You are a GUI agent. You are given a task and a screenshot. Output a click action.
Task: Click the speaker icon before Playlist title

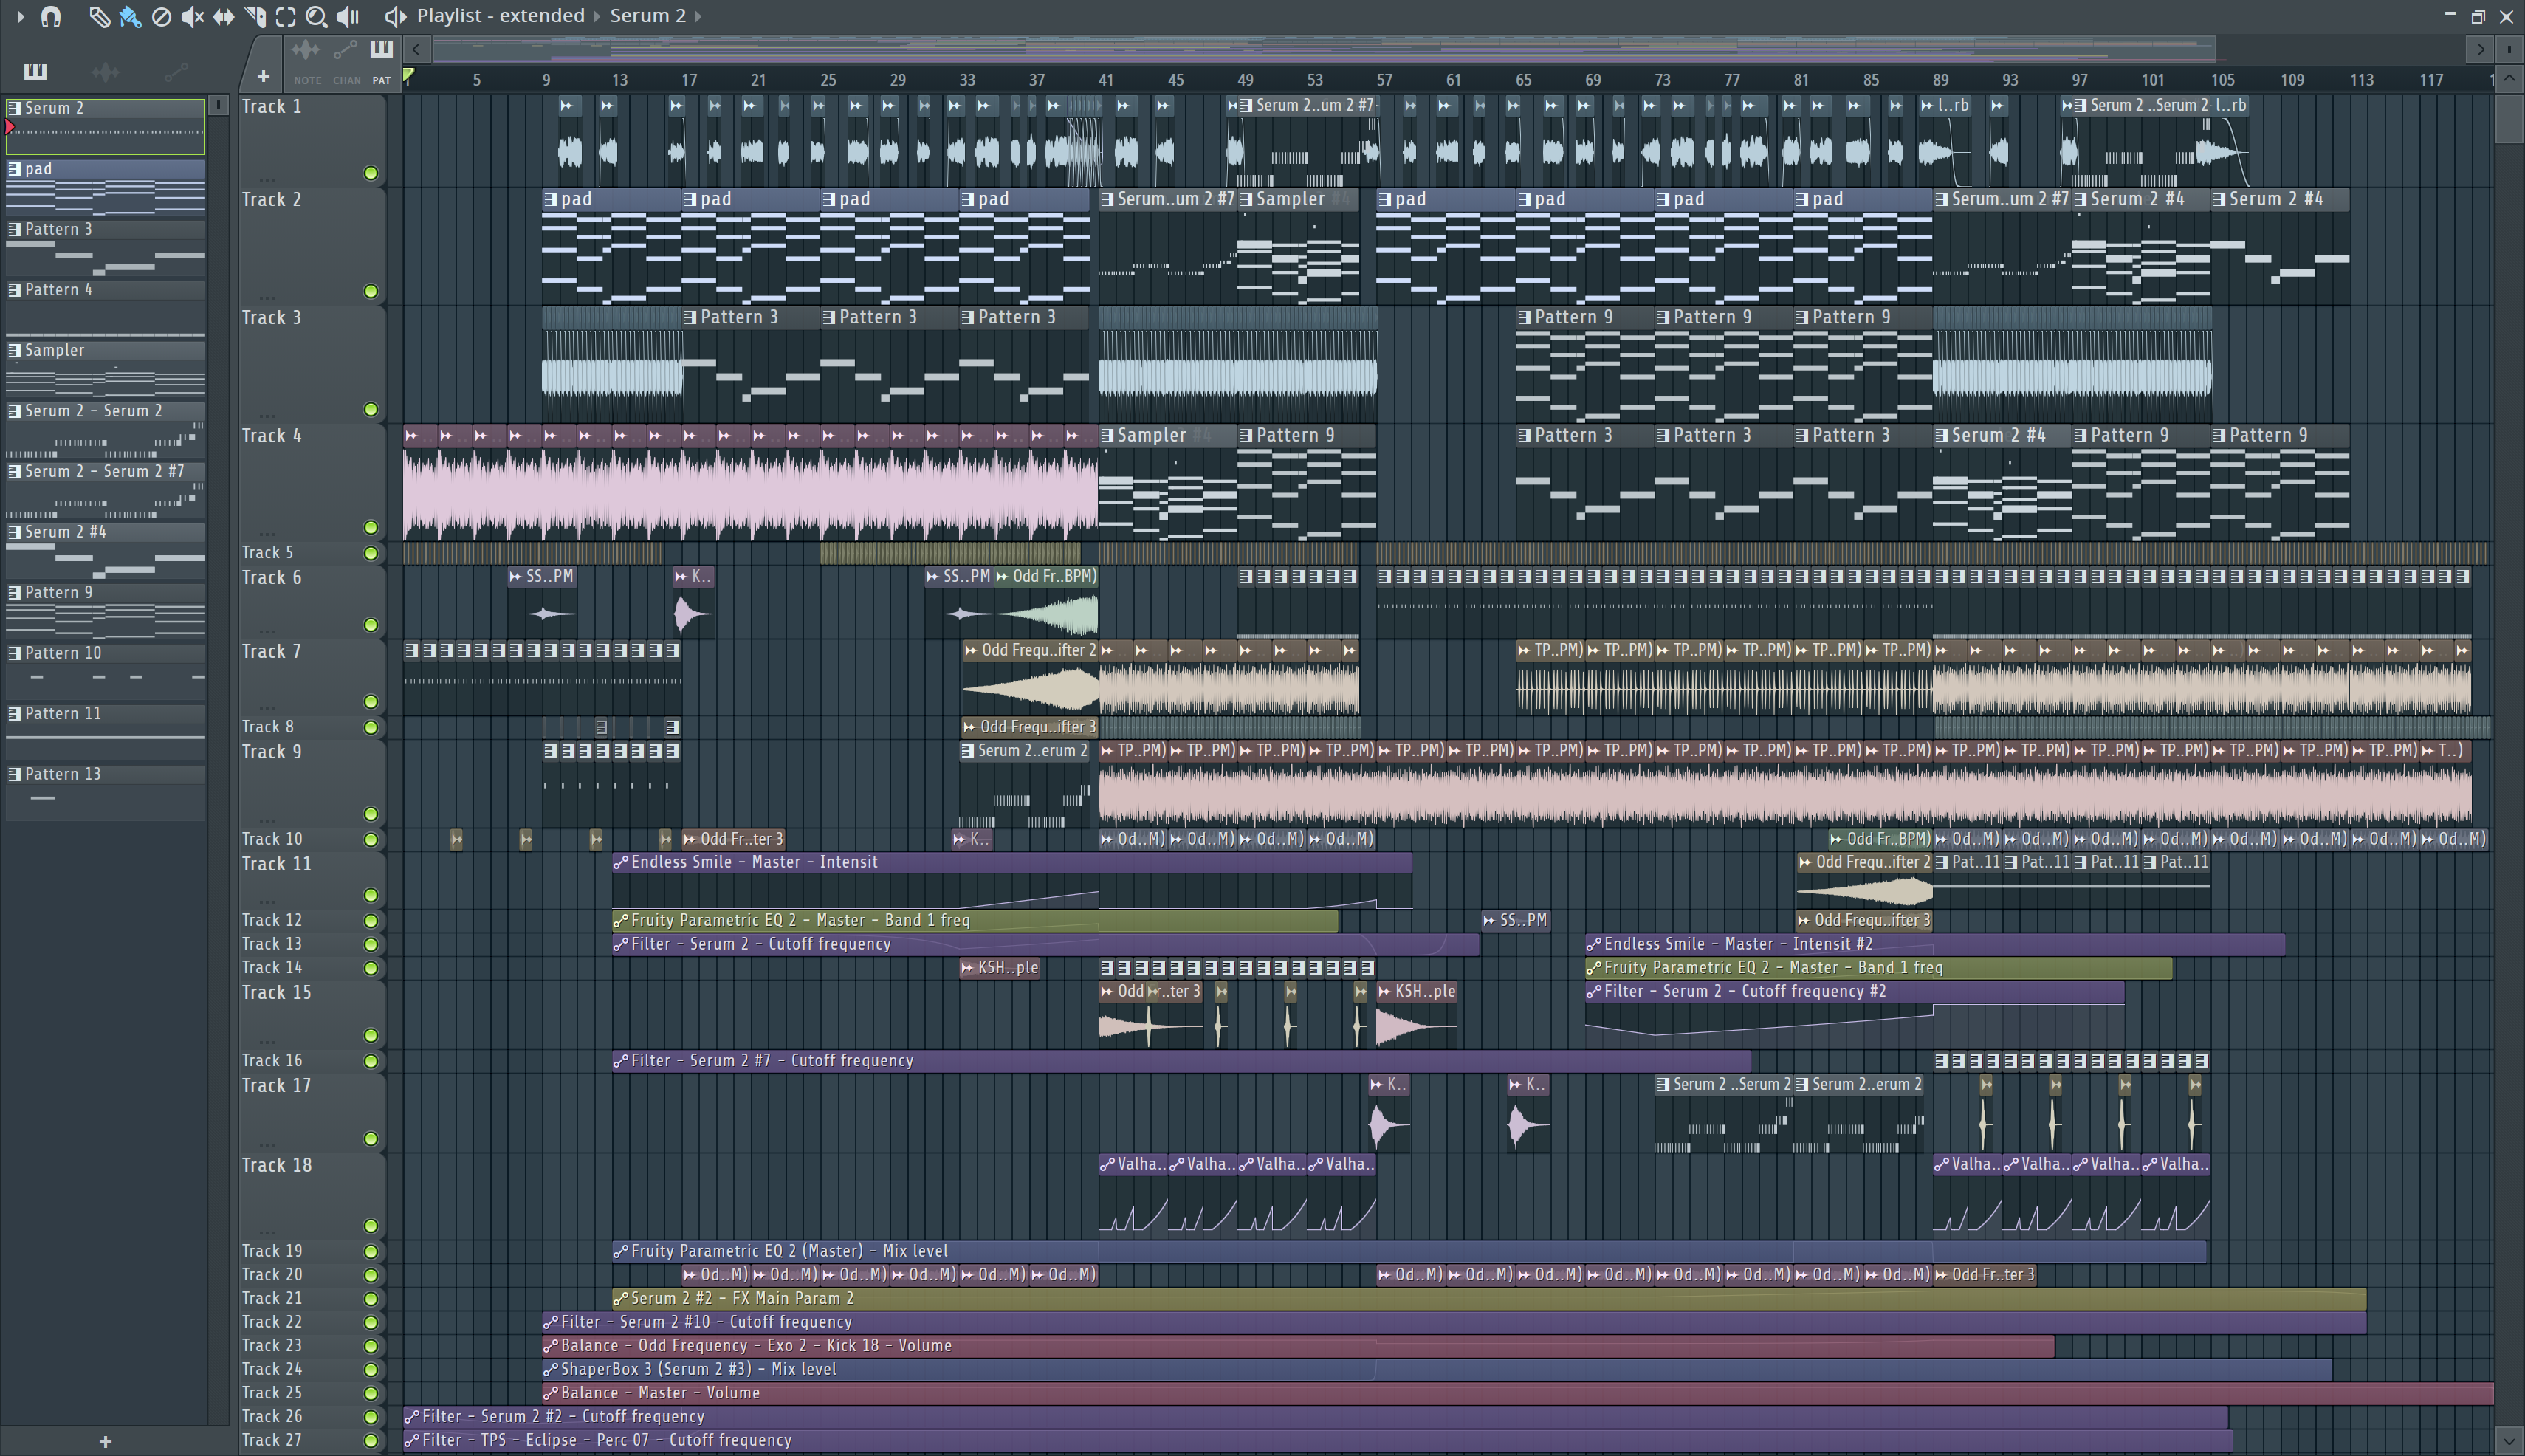point(395,16)
